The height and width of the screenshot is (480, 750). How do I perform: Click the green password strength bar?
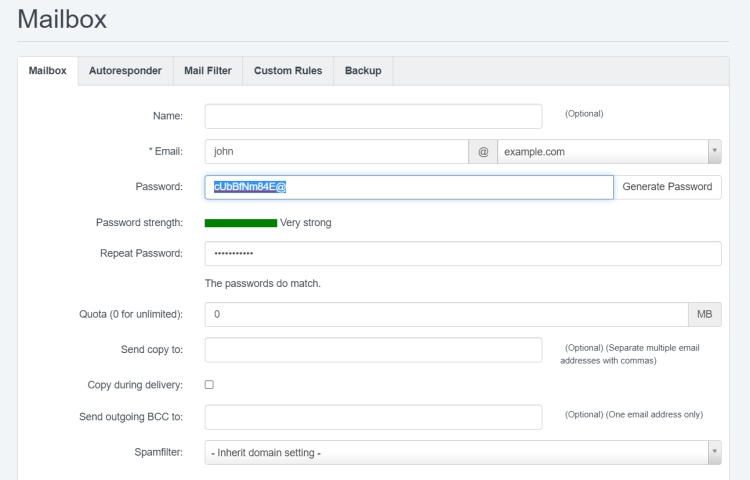tap(240, 223)
